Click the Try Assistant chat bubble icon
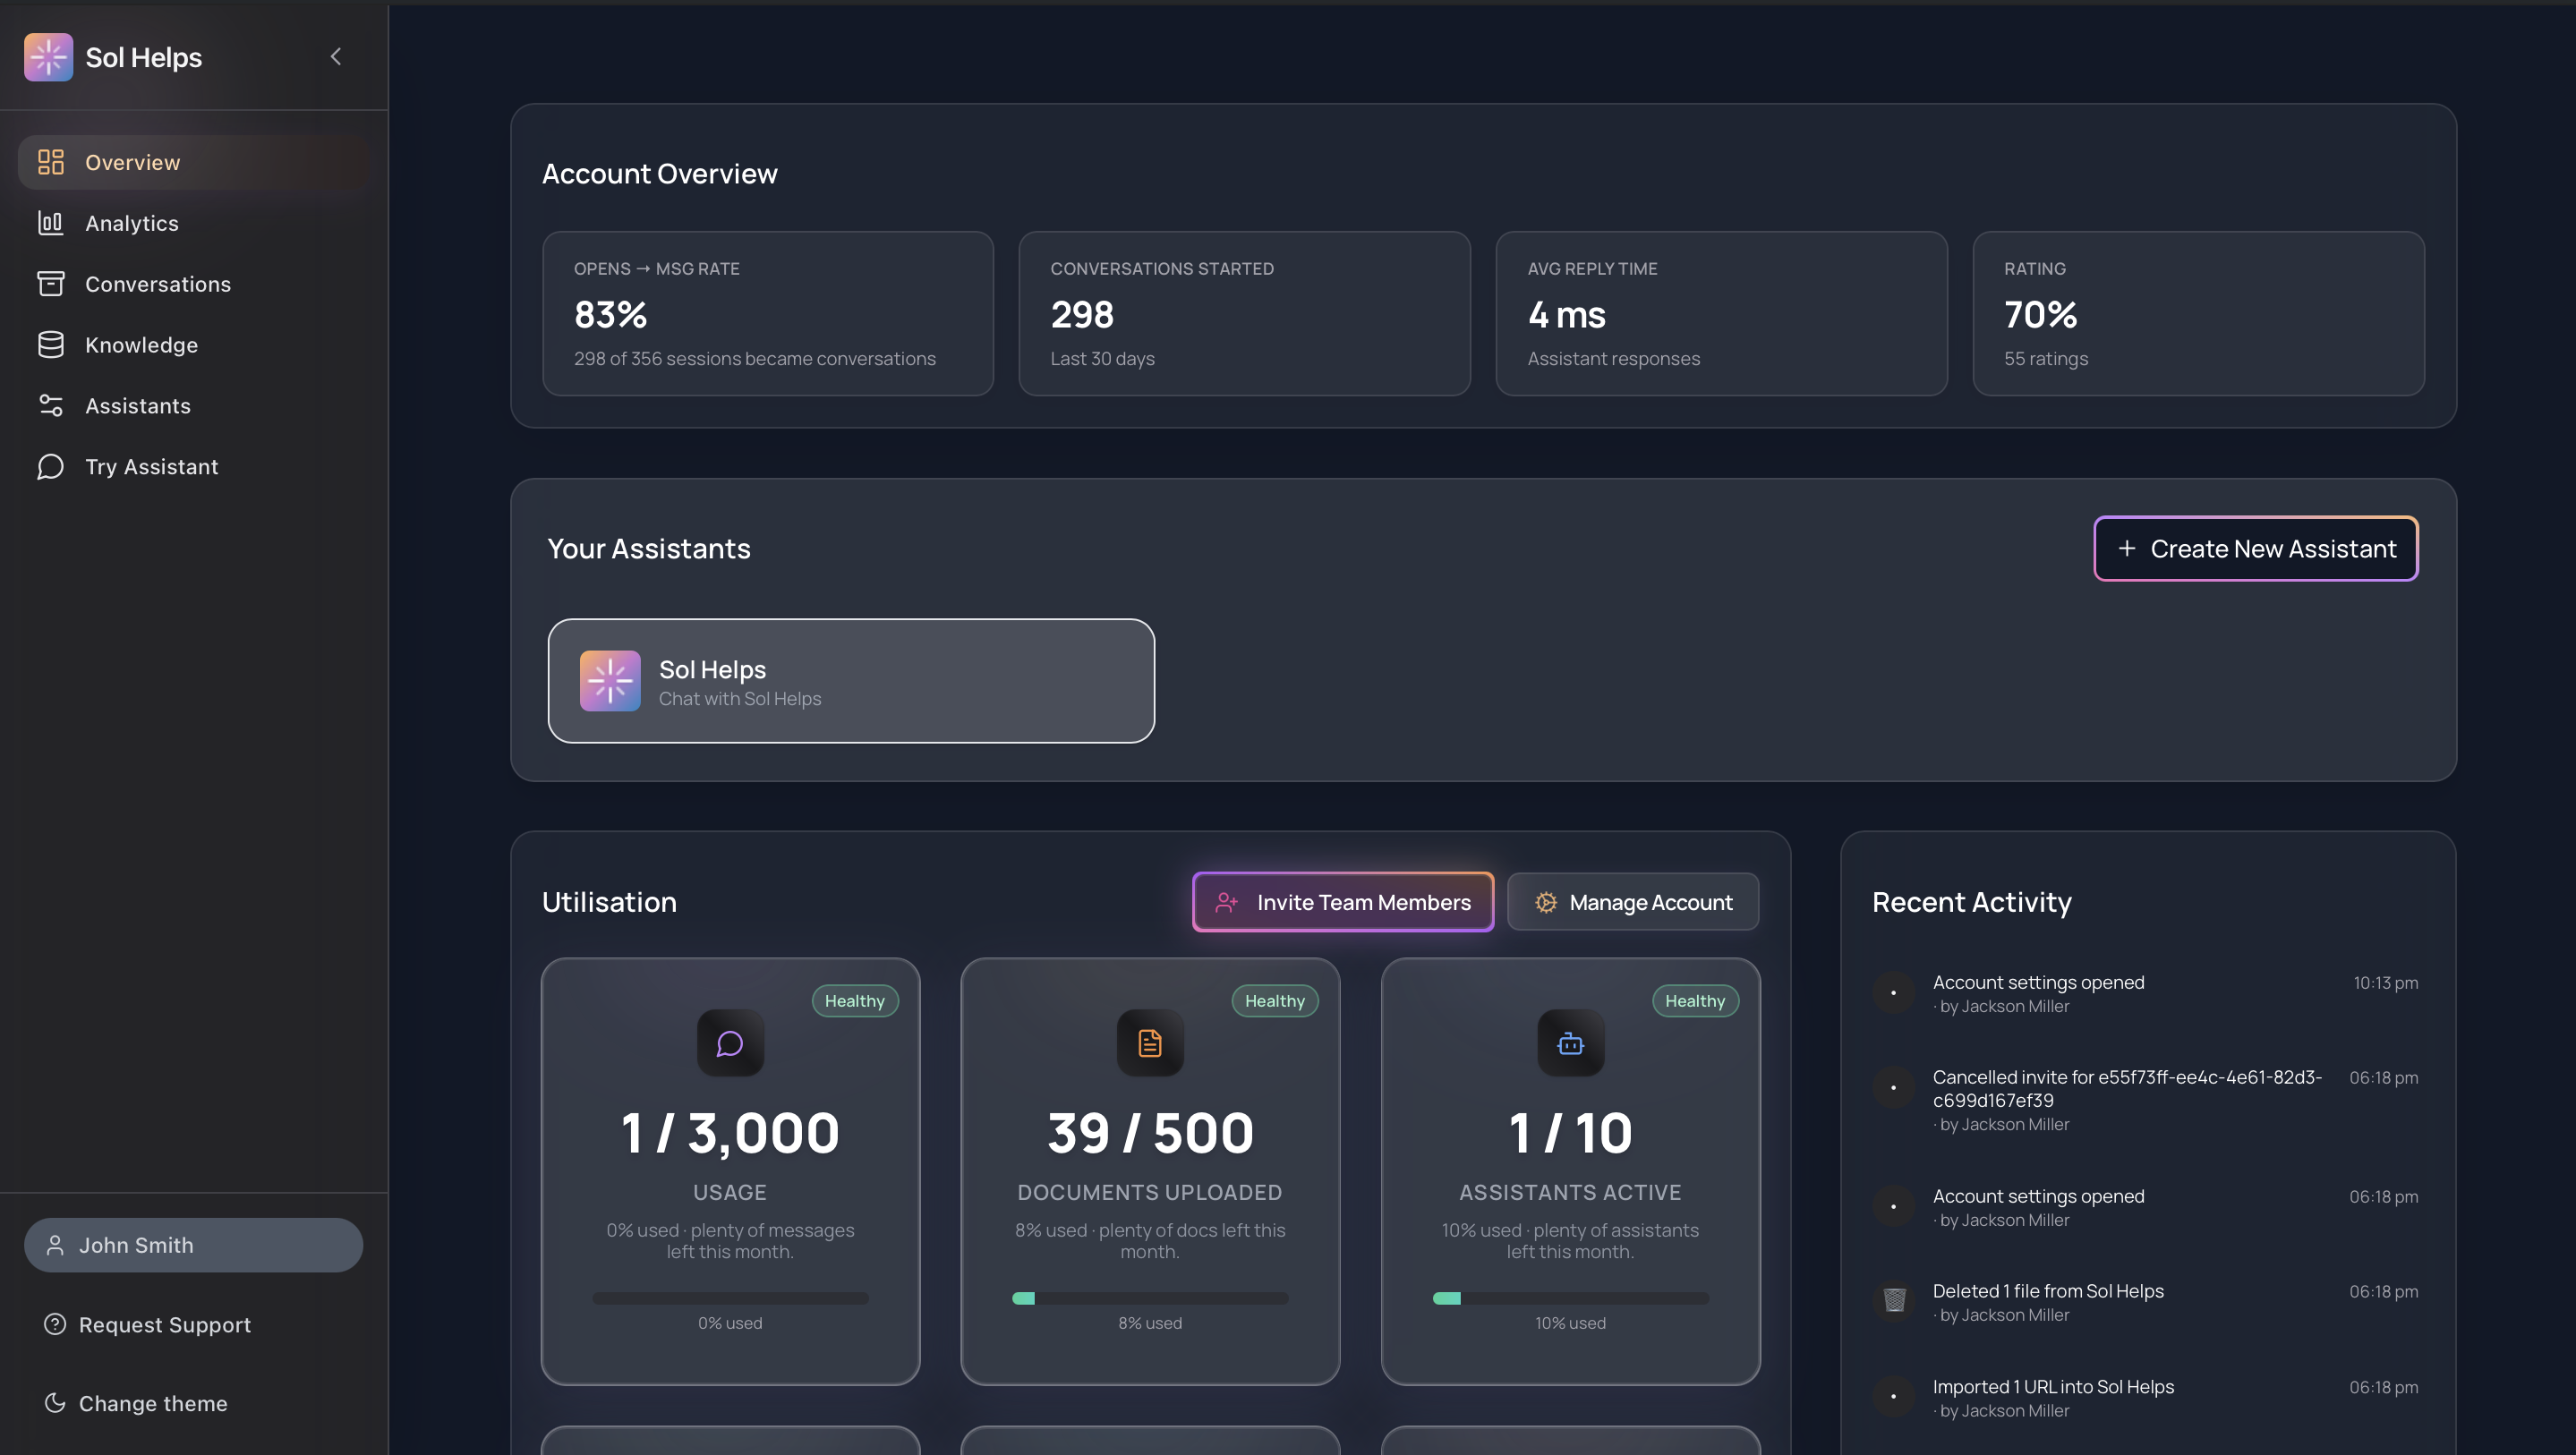 50,467
